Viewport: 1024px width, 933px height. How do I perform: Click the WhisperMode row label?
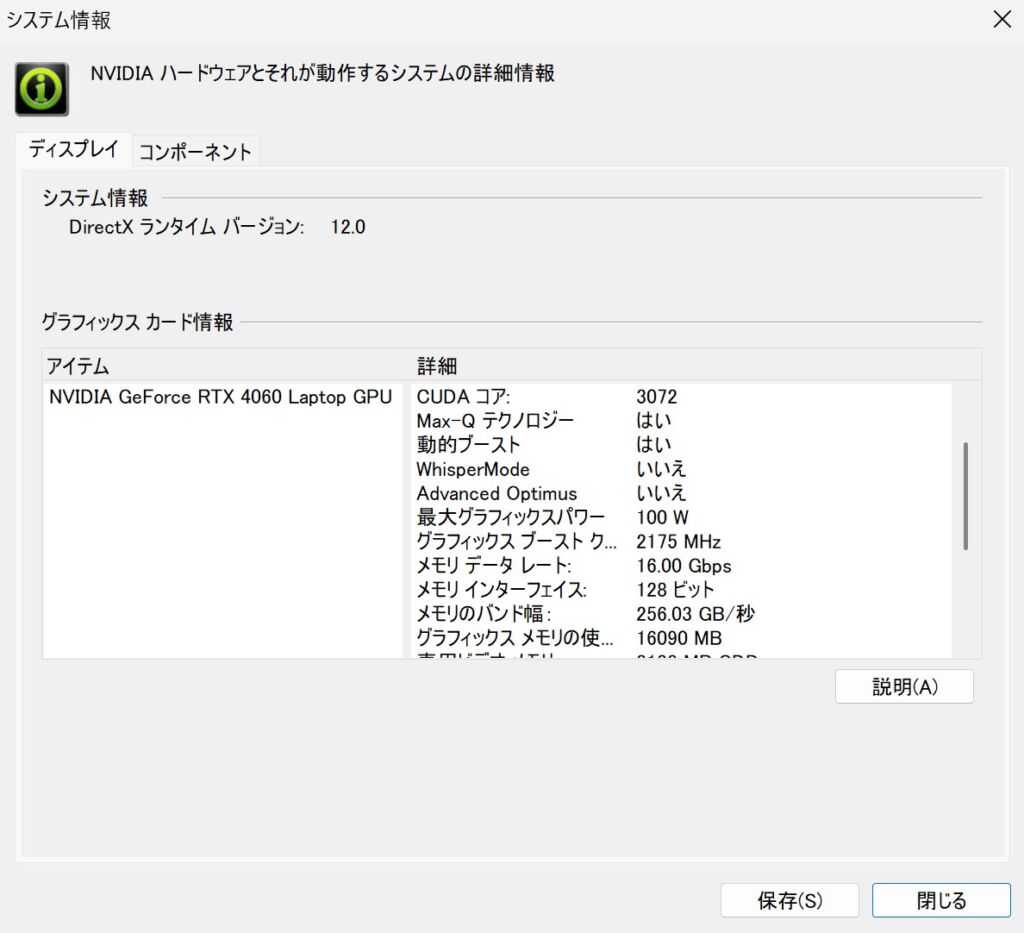point(473,469)
